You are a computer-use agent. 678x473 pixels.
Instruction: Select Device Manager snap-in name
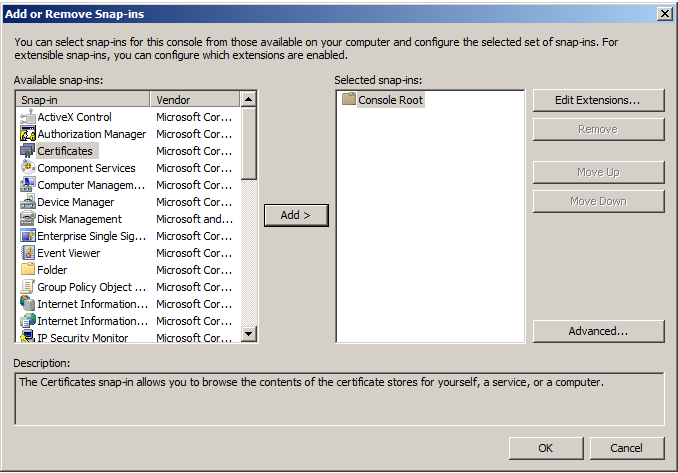[76, 202]
